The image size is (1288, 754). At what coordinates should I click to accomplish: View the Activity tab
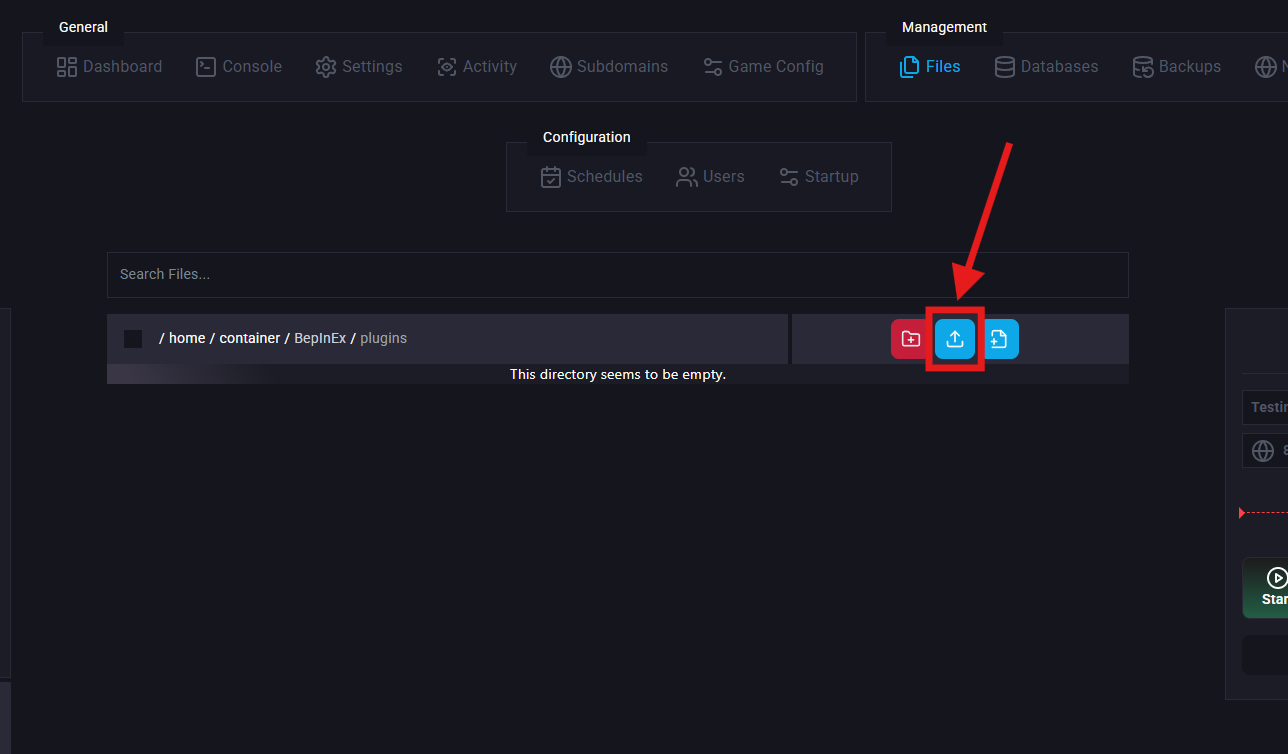477,67
